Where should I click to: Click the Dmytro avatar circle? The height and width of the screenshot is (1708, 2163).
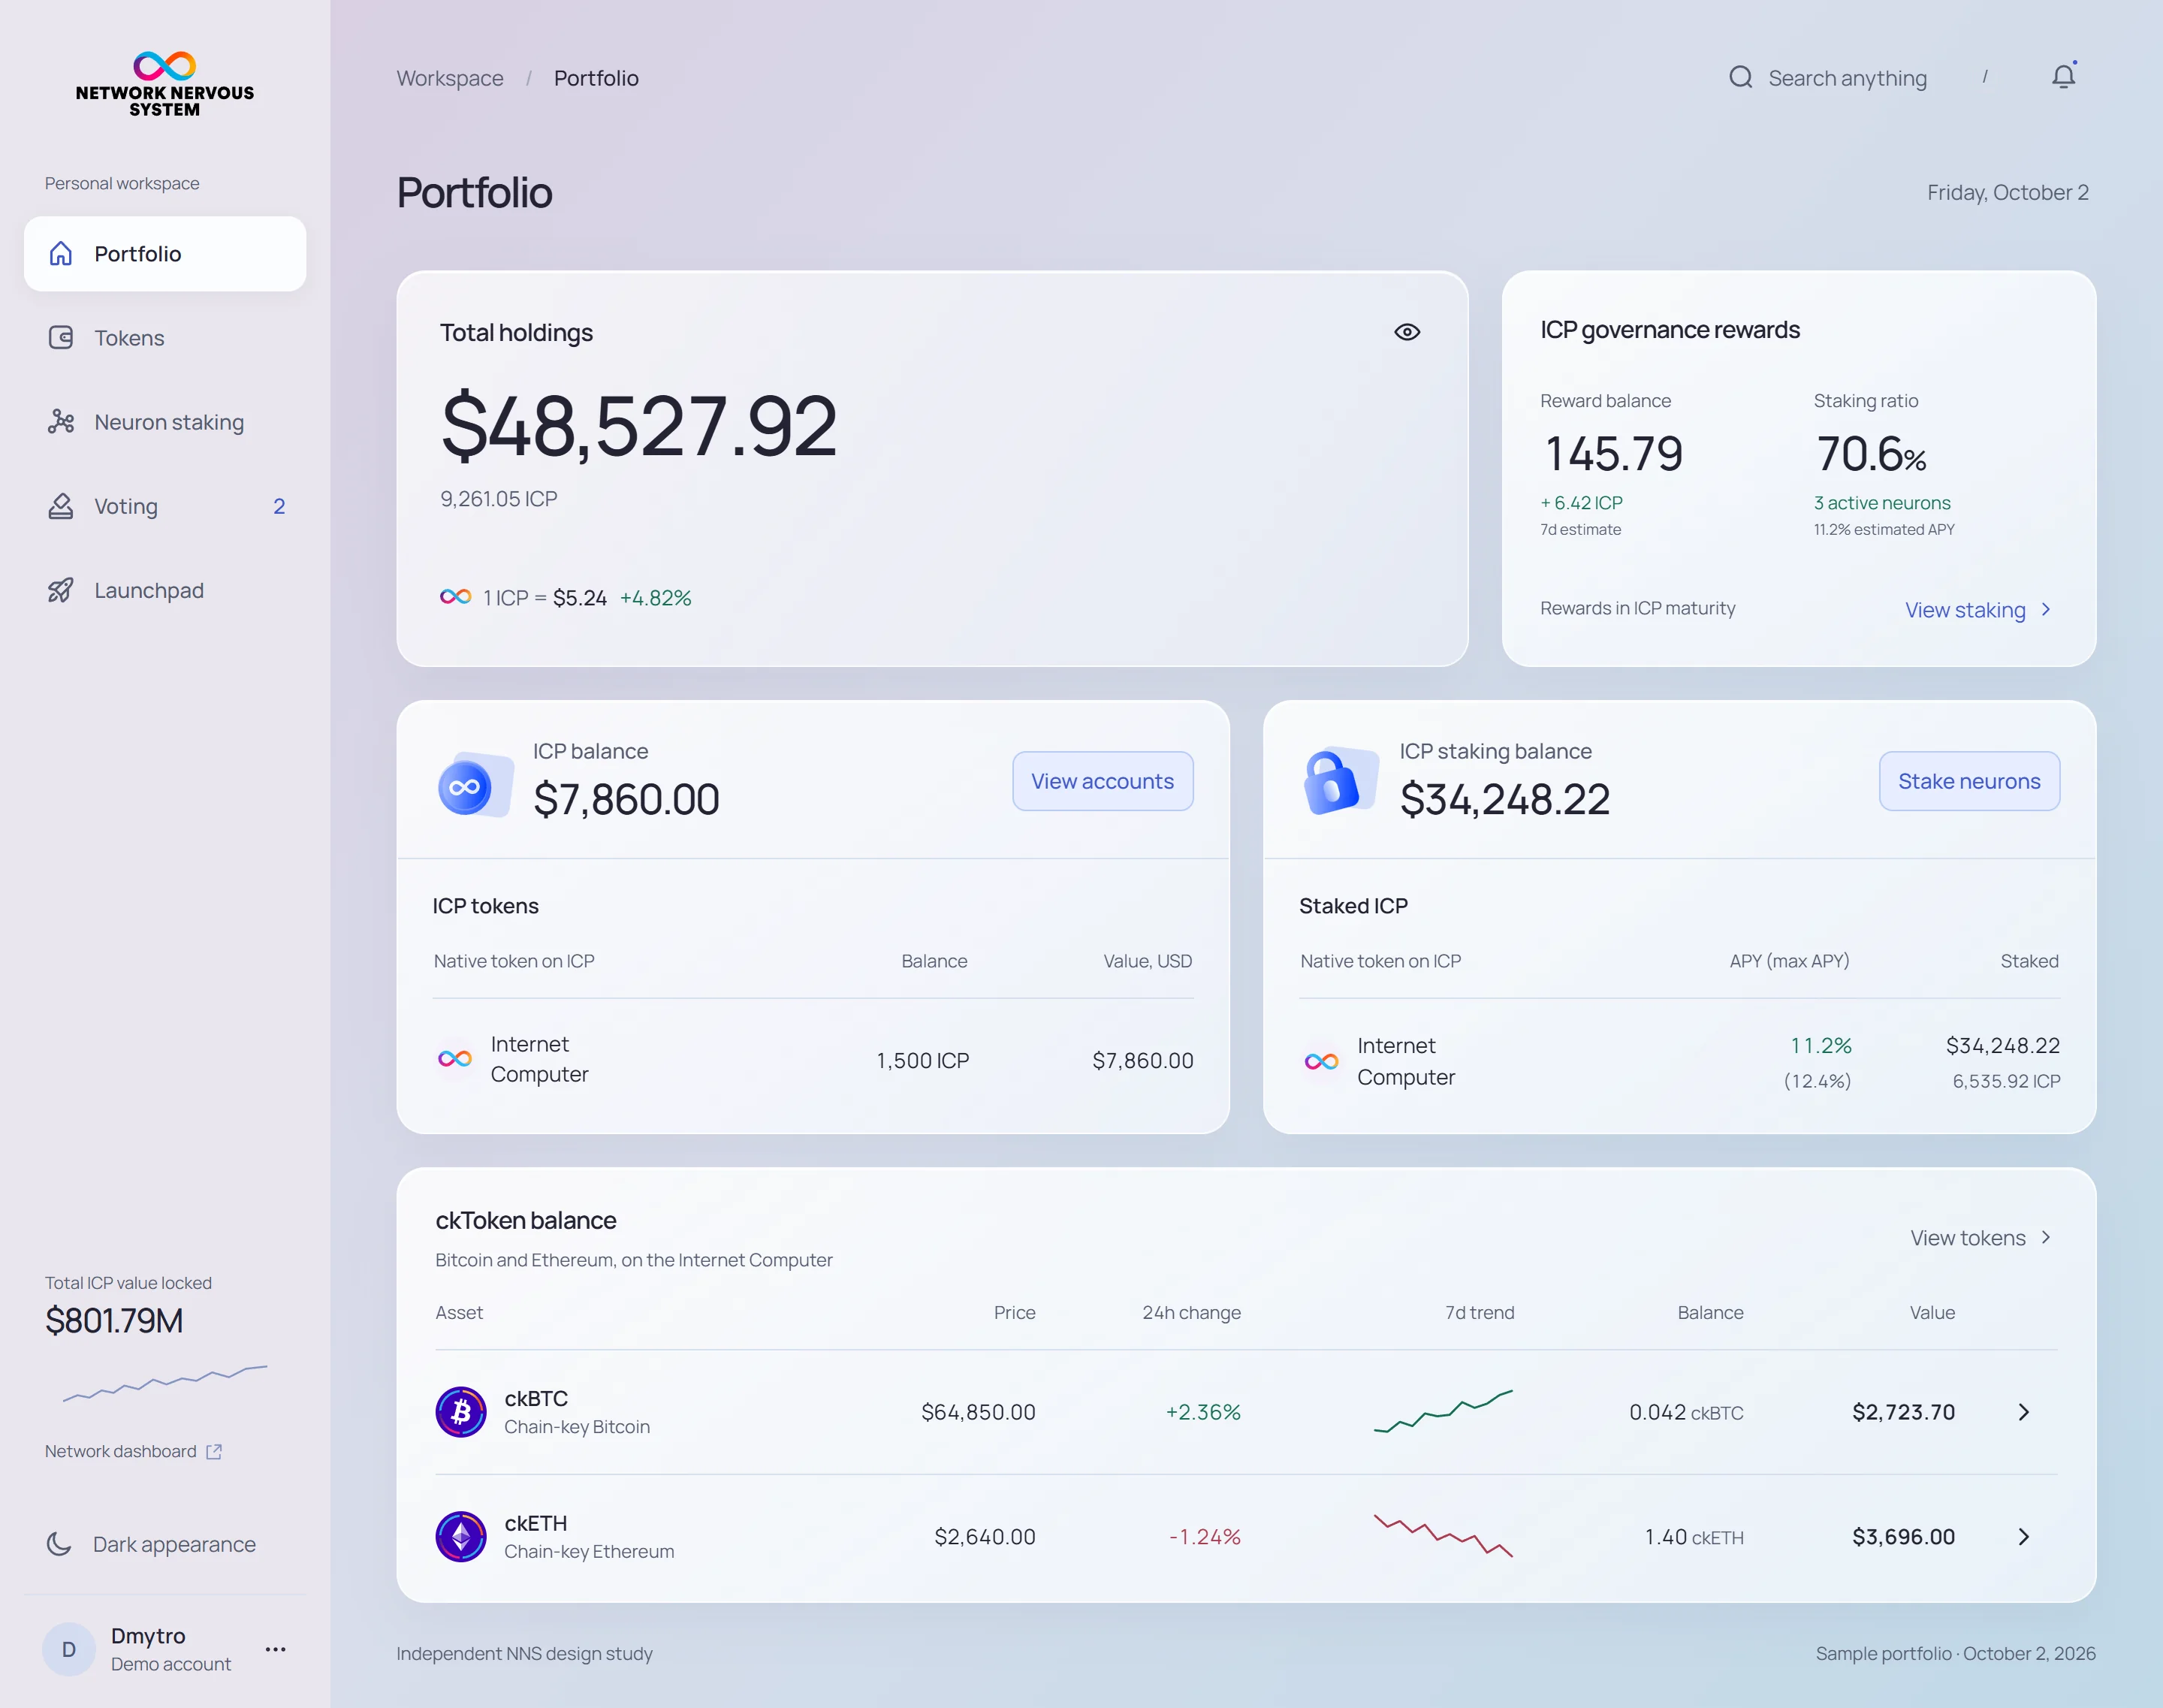click(69, 1649)
